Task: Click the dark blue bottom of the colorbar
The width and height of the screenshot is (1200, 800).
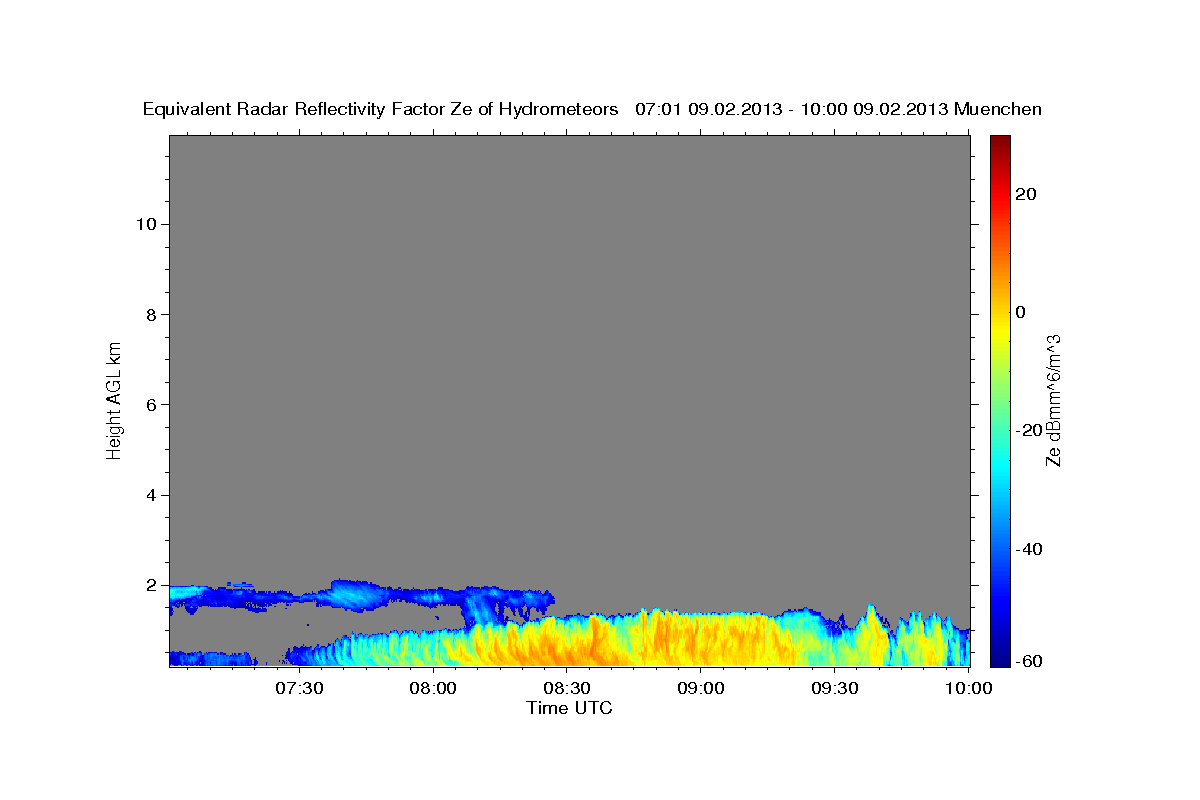Action: click(x=999, y=658)
